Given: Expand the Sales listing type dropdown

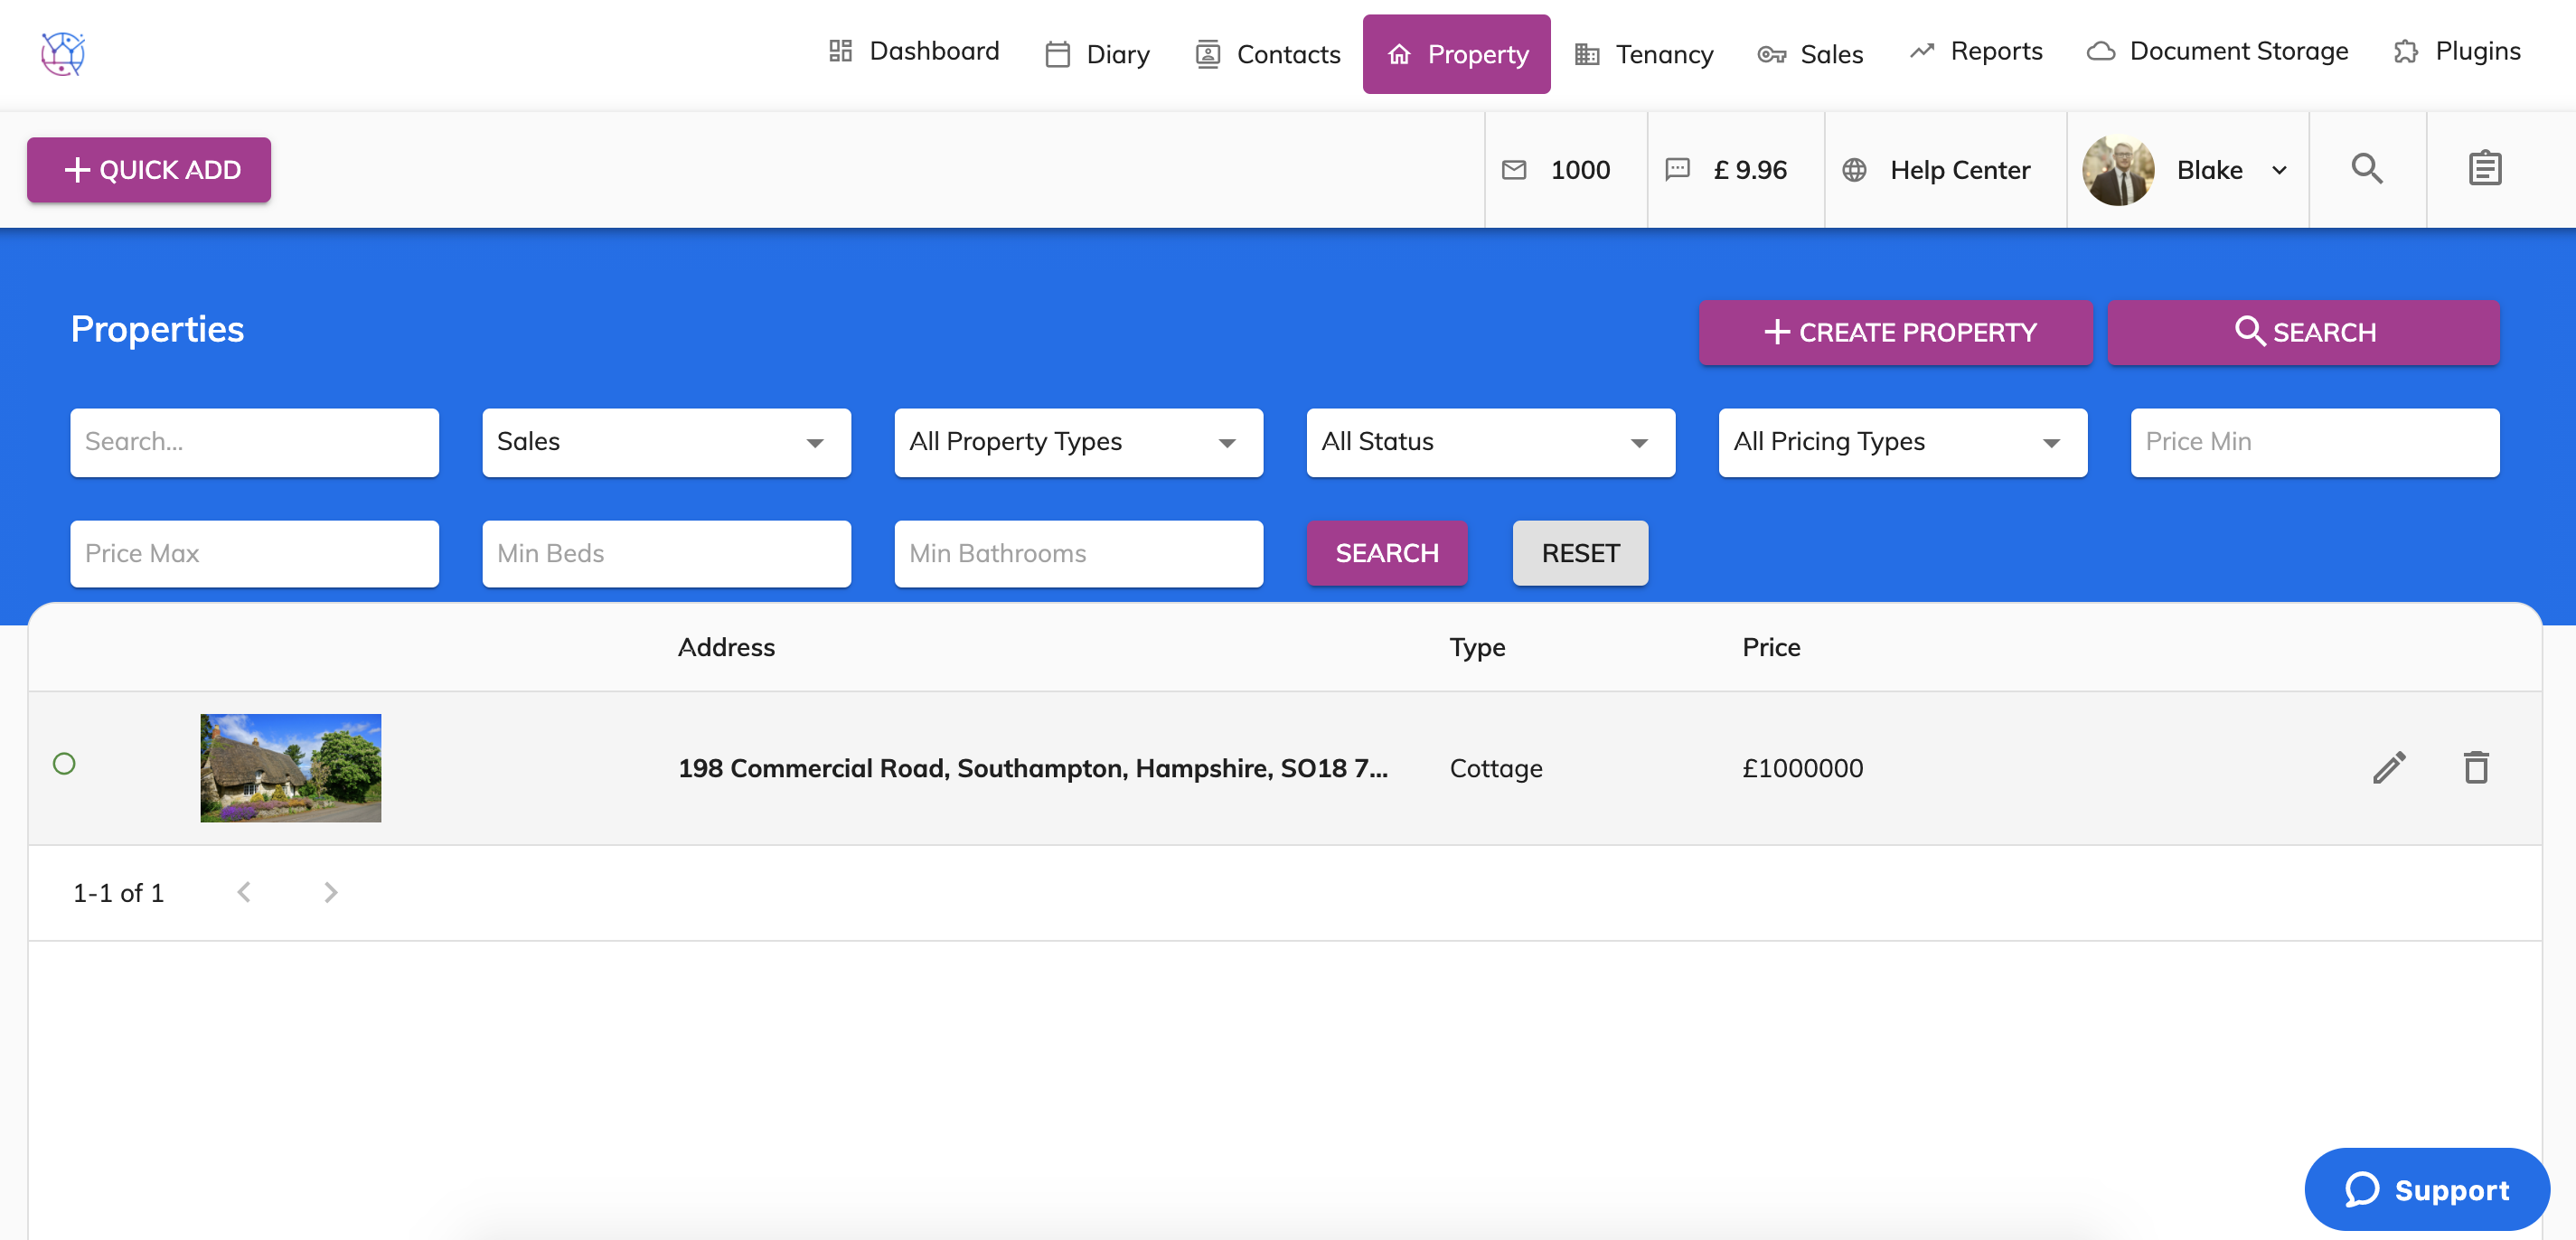Looking at the screenshot, I should point(666,442).
